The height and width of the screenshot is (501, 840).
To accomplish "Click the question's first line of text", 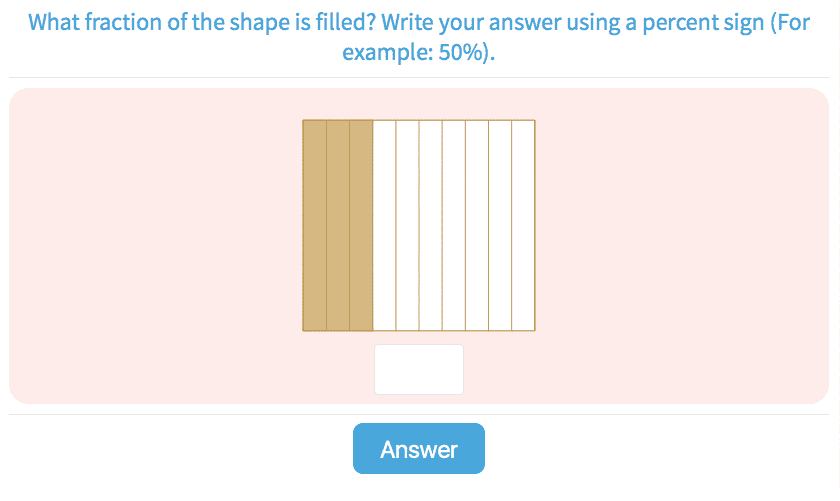I will 419,21.
